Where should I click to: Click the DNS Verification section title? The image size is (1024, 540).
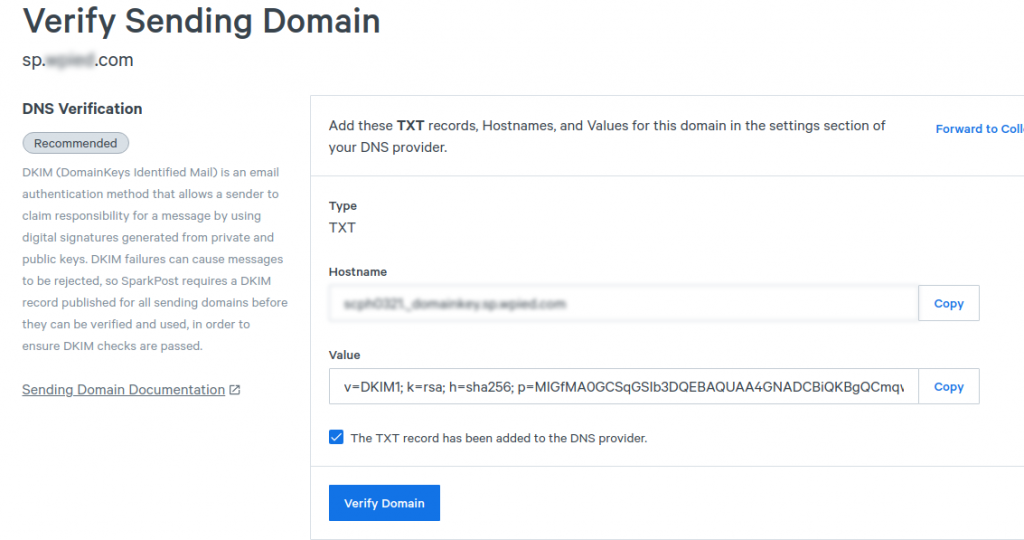click(82, 109)
